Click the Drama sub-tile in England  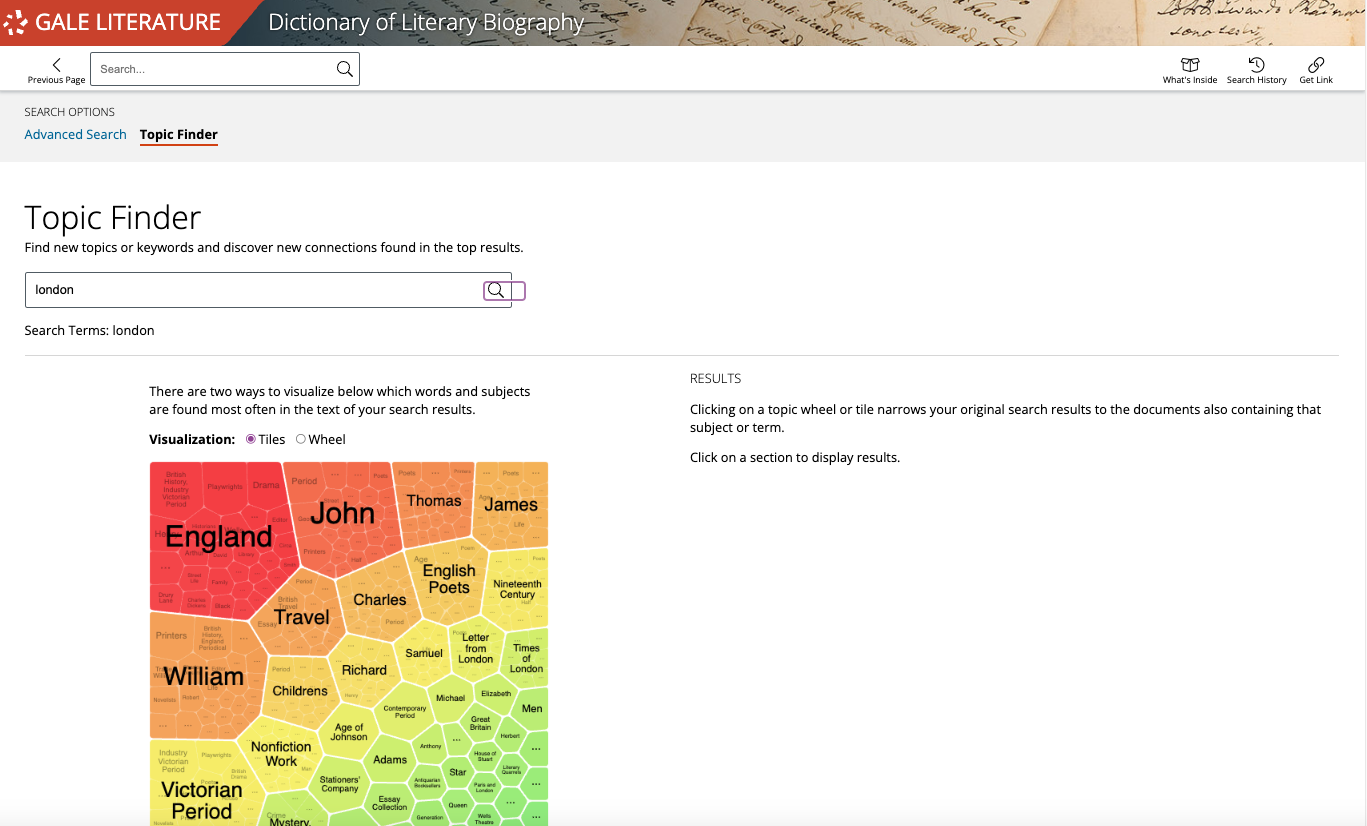tap(266, 485)
